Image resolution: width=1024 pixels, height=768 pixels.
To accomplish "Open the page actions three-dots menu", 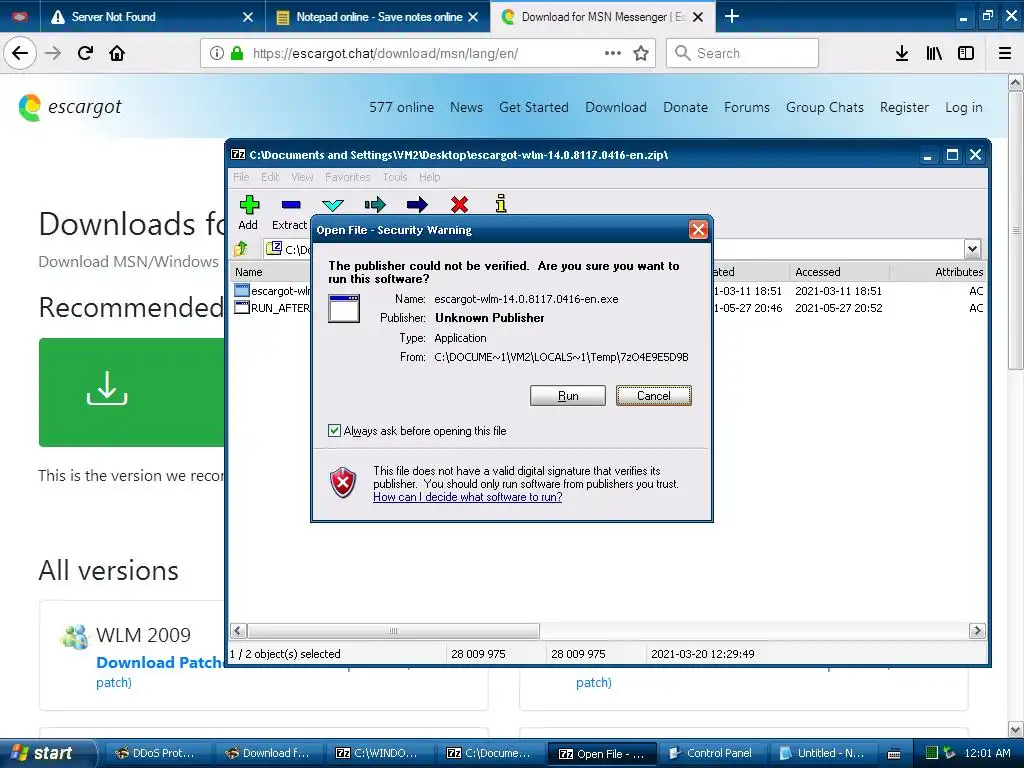I will pyautogui.click(x=613, y=53).
